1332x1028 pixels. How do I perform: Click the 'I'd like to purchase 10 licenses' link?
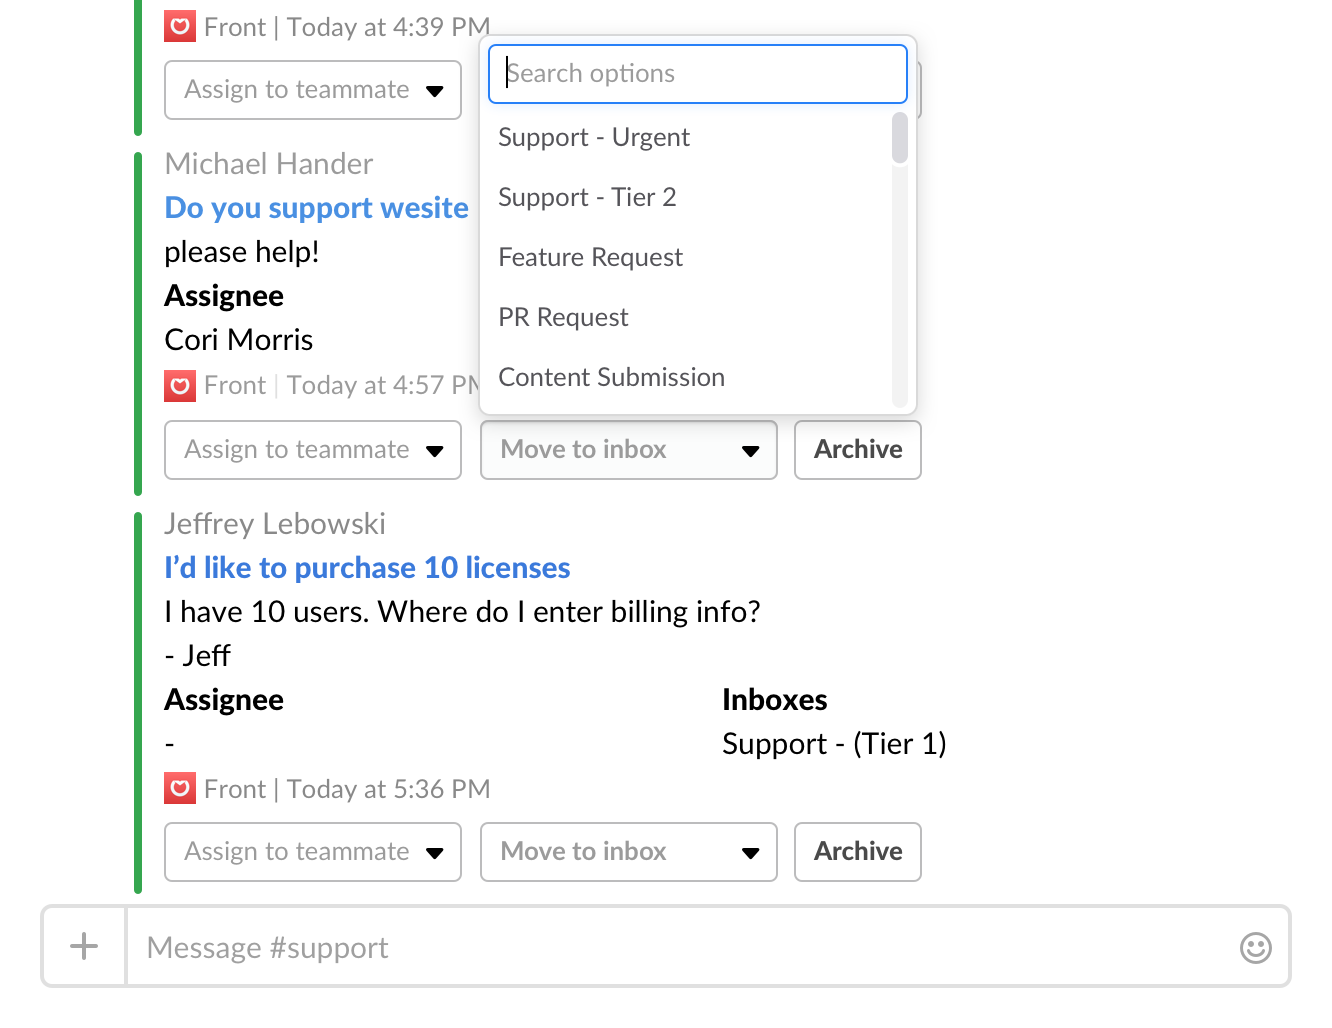pyautogui.click(x=367, y=567)
